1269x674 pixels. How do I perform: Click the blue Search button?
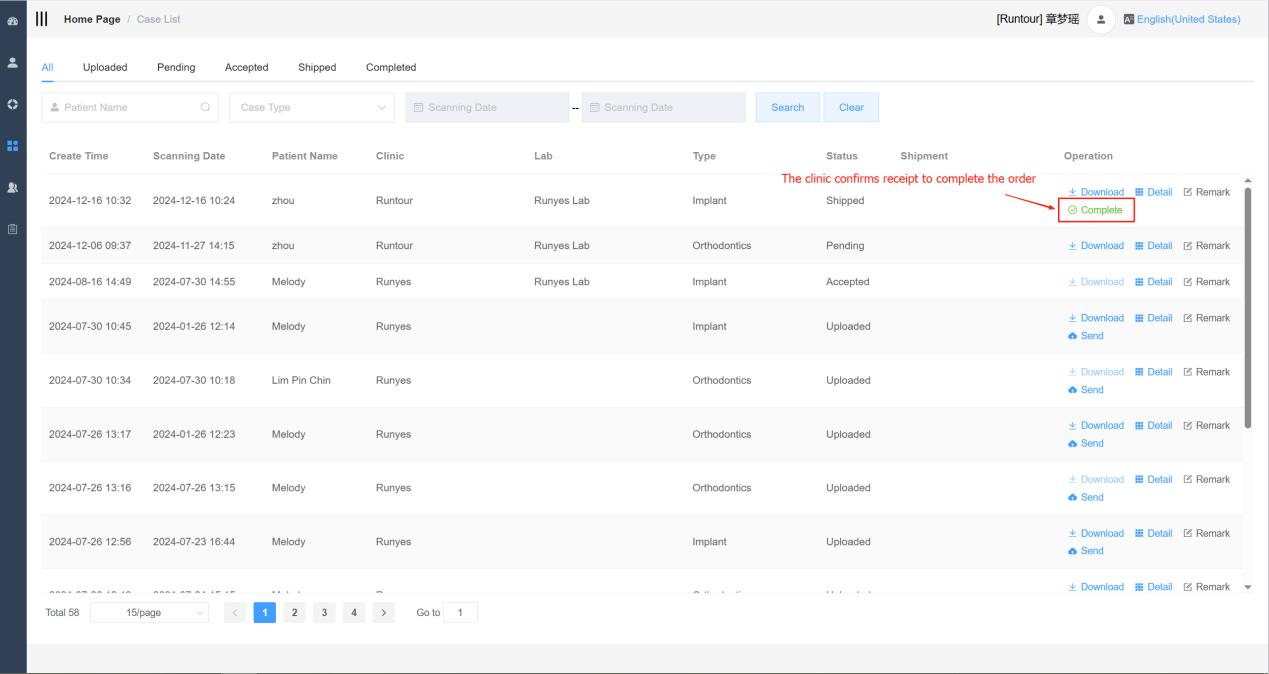(x=788, y=108)
